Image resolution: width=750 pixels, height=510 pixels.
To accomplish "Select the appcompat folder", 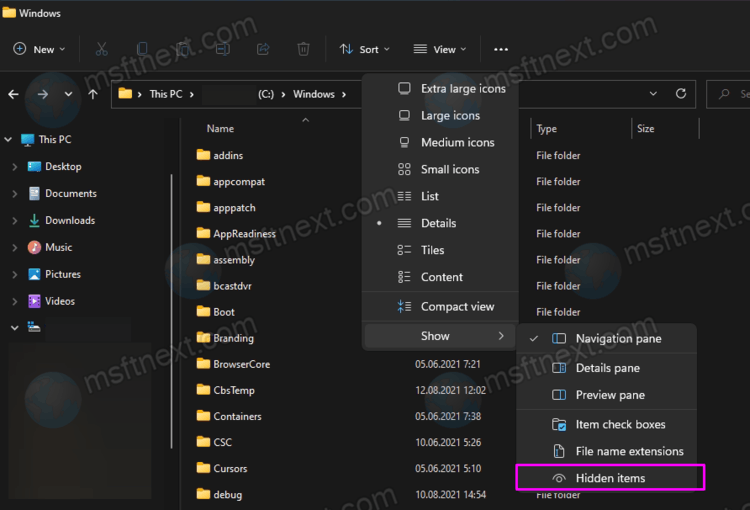I will click(x=231, y=181).
